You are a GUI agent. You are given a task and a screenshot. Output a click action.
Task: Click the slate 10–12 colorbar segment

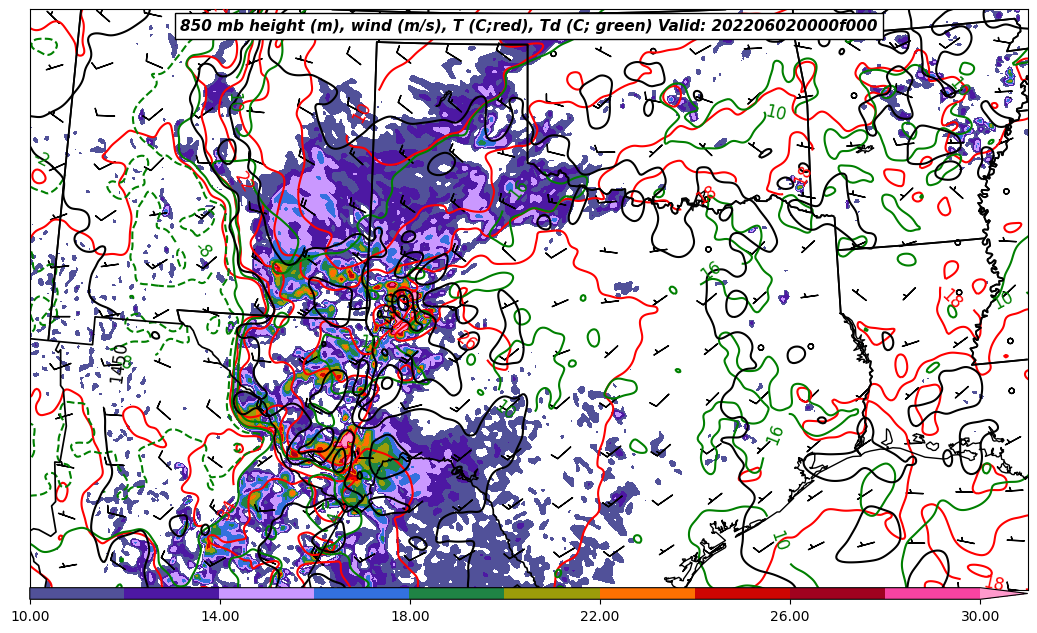click(77, 593)
